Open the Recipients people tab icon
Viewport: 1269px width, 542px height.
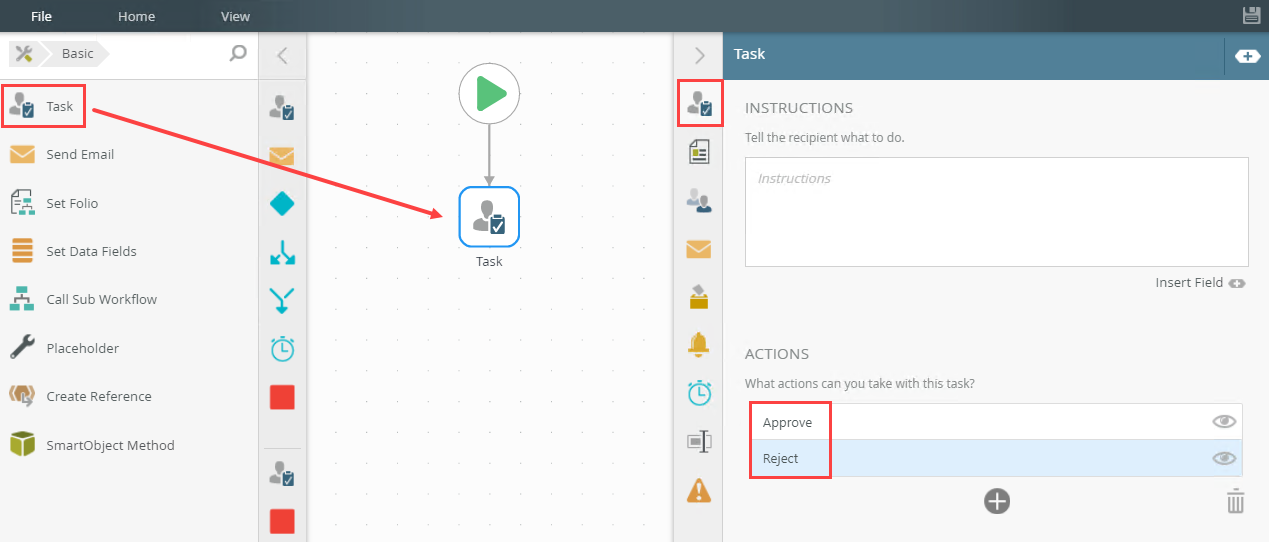pyautogui.click(x=699, y=200)
